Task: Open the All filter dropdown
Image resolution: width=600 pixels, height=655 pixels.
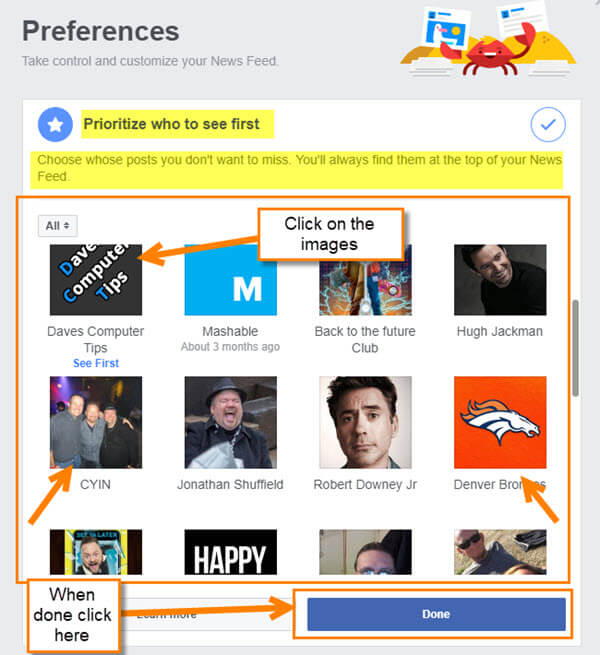Action: tap(58, 226)
